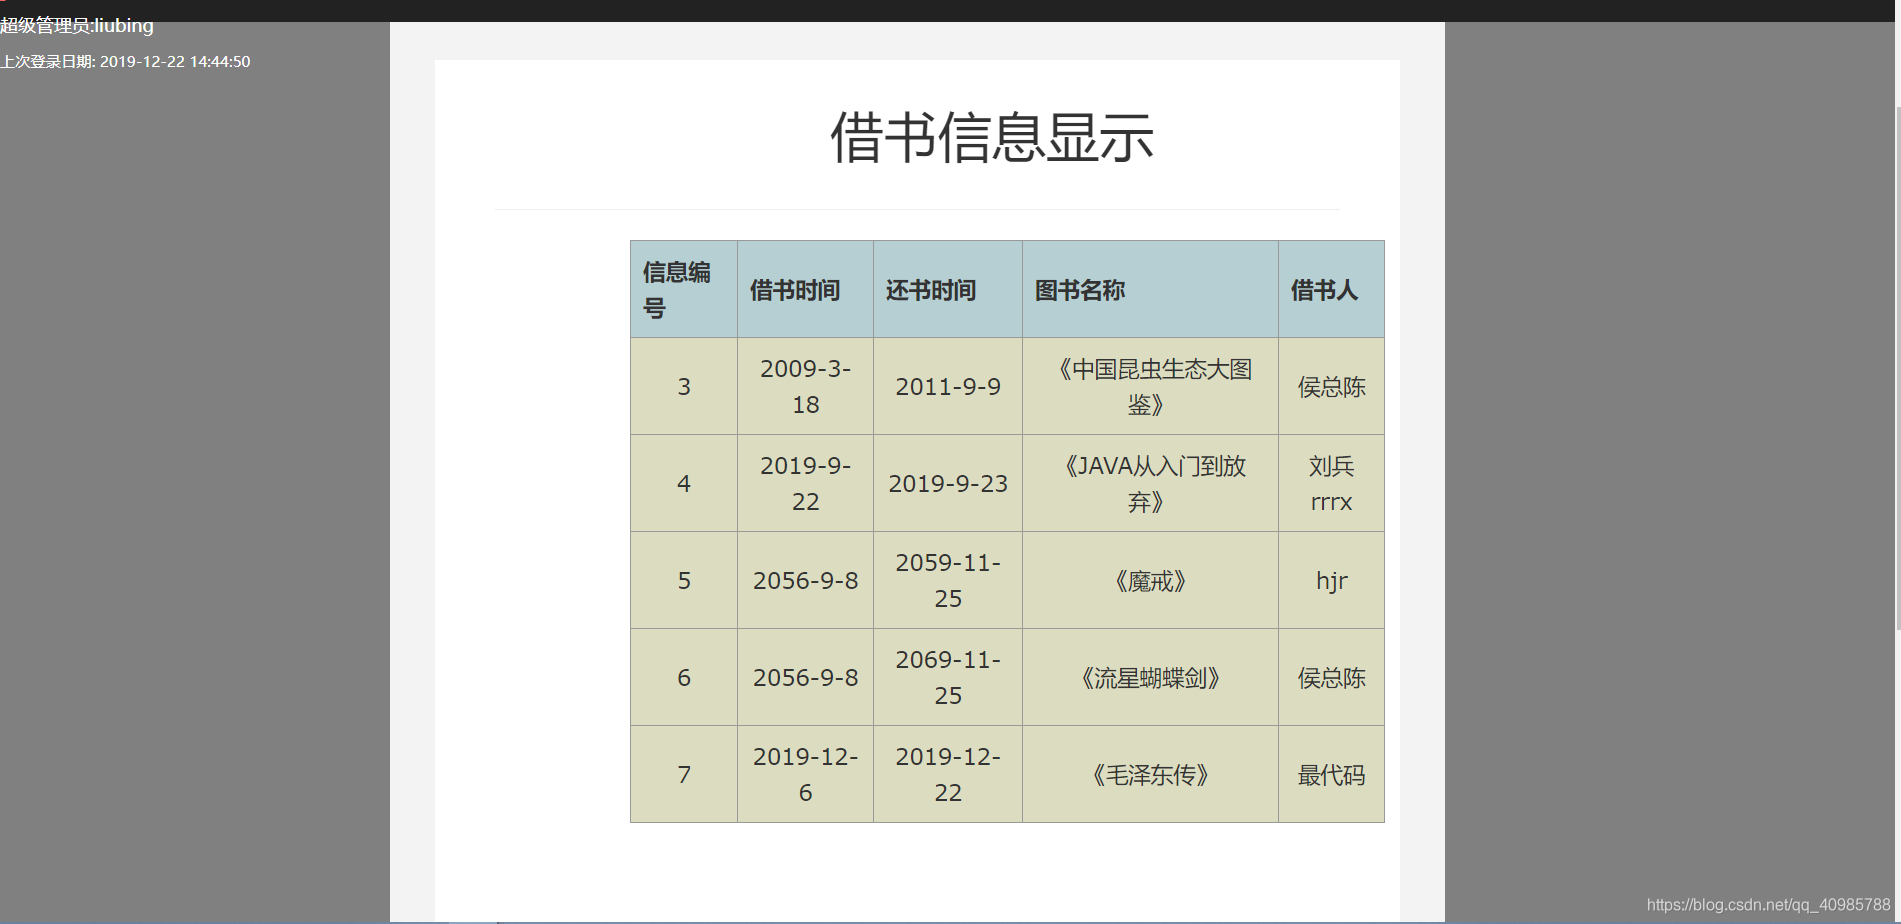This screenshot has width=1901, height=924.
Task: Click the return date 2069-11-25 cell
Action: click(x=948, y=677)
